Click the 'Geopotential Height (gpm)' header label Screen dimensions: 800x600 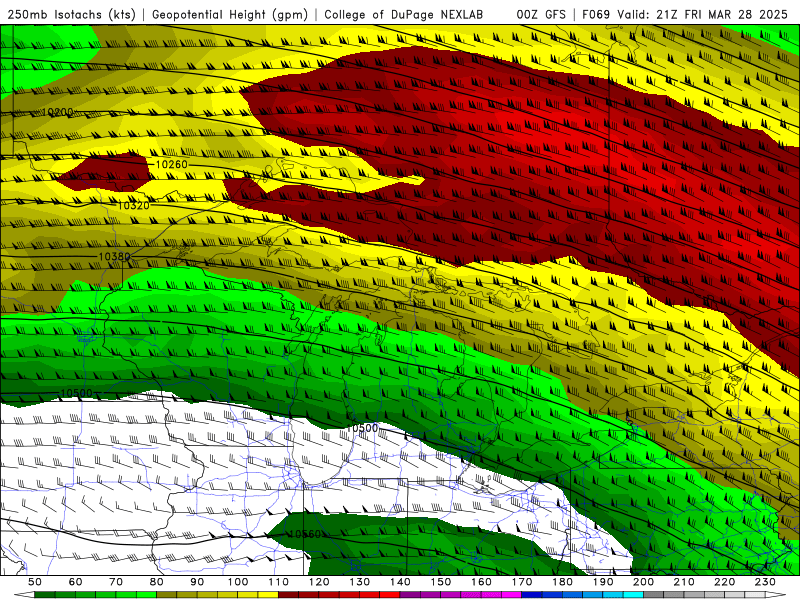click(230, 14)
